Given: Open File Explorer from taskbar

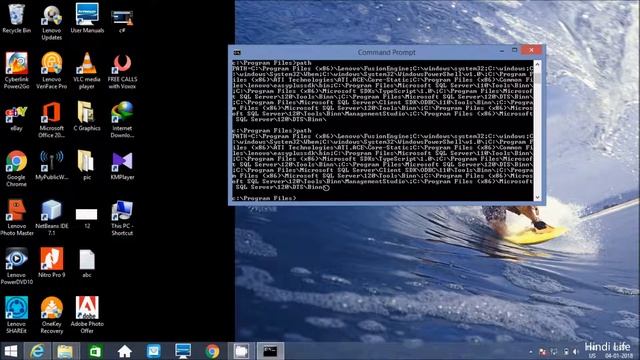Looking at the screenshot, I should point(65,351).
